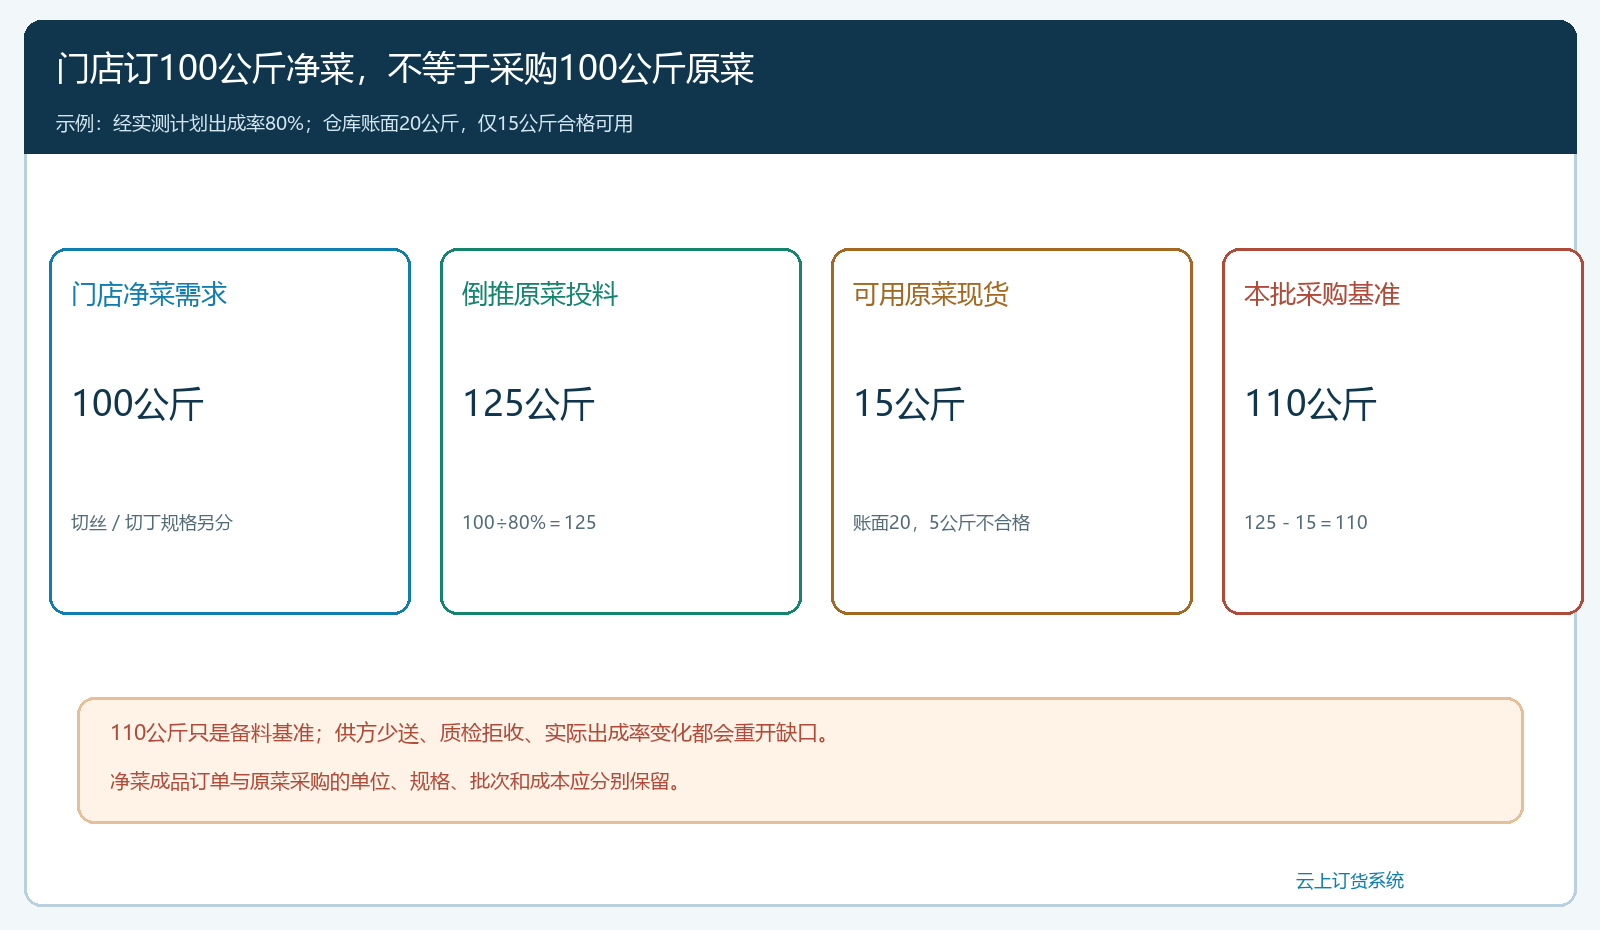Click the main headline 门店订100公斤净菜

tap(405, 68)
